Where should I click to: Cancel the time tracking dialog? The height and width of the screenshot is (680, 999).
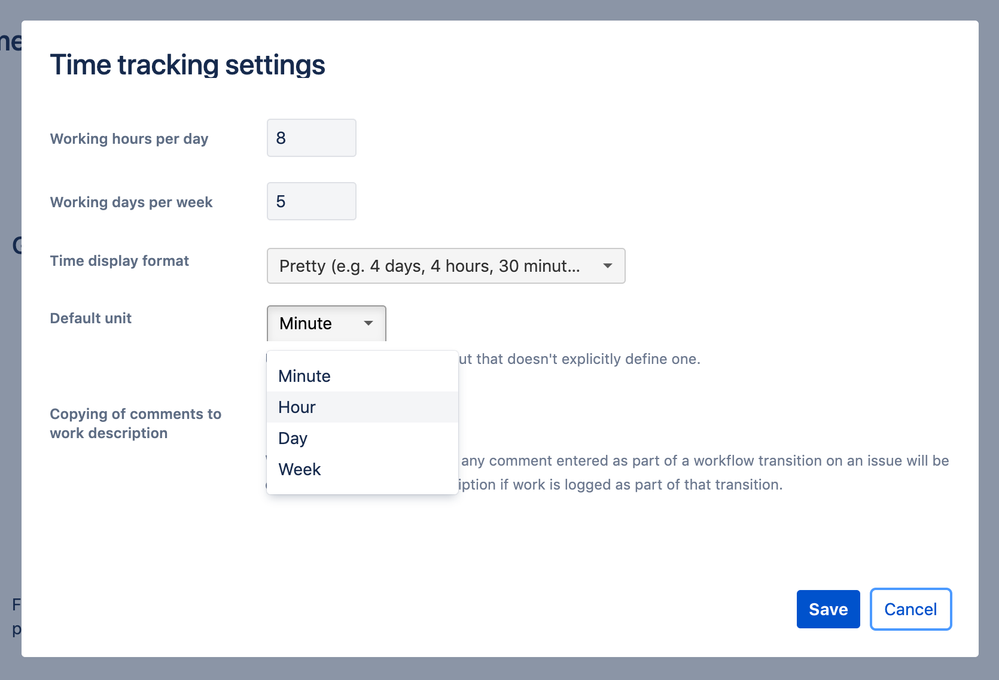coord(910,609)
